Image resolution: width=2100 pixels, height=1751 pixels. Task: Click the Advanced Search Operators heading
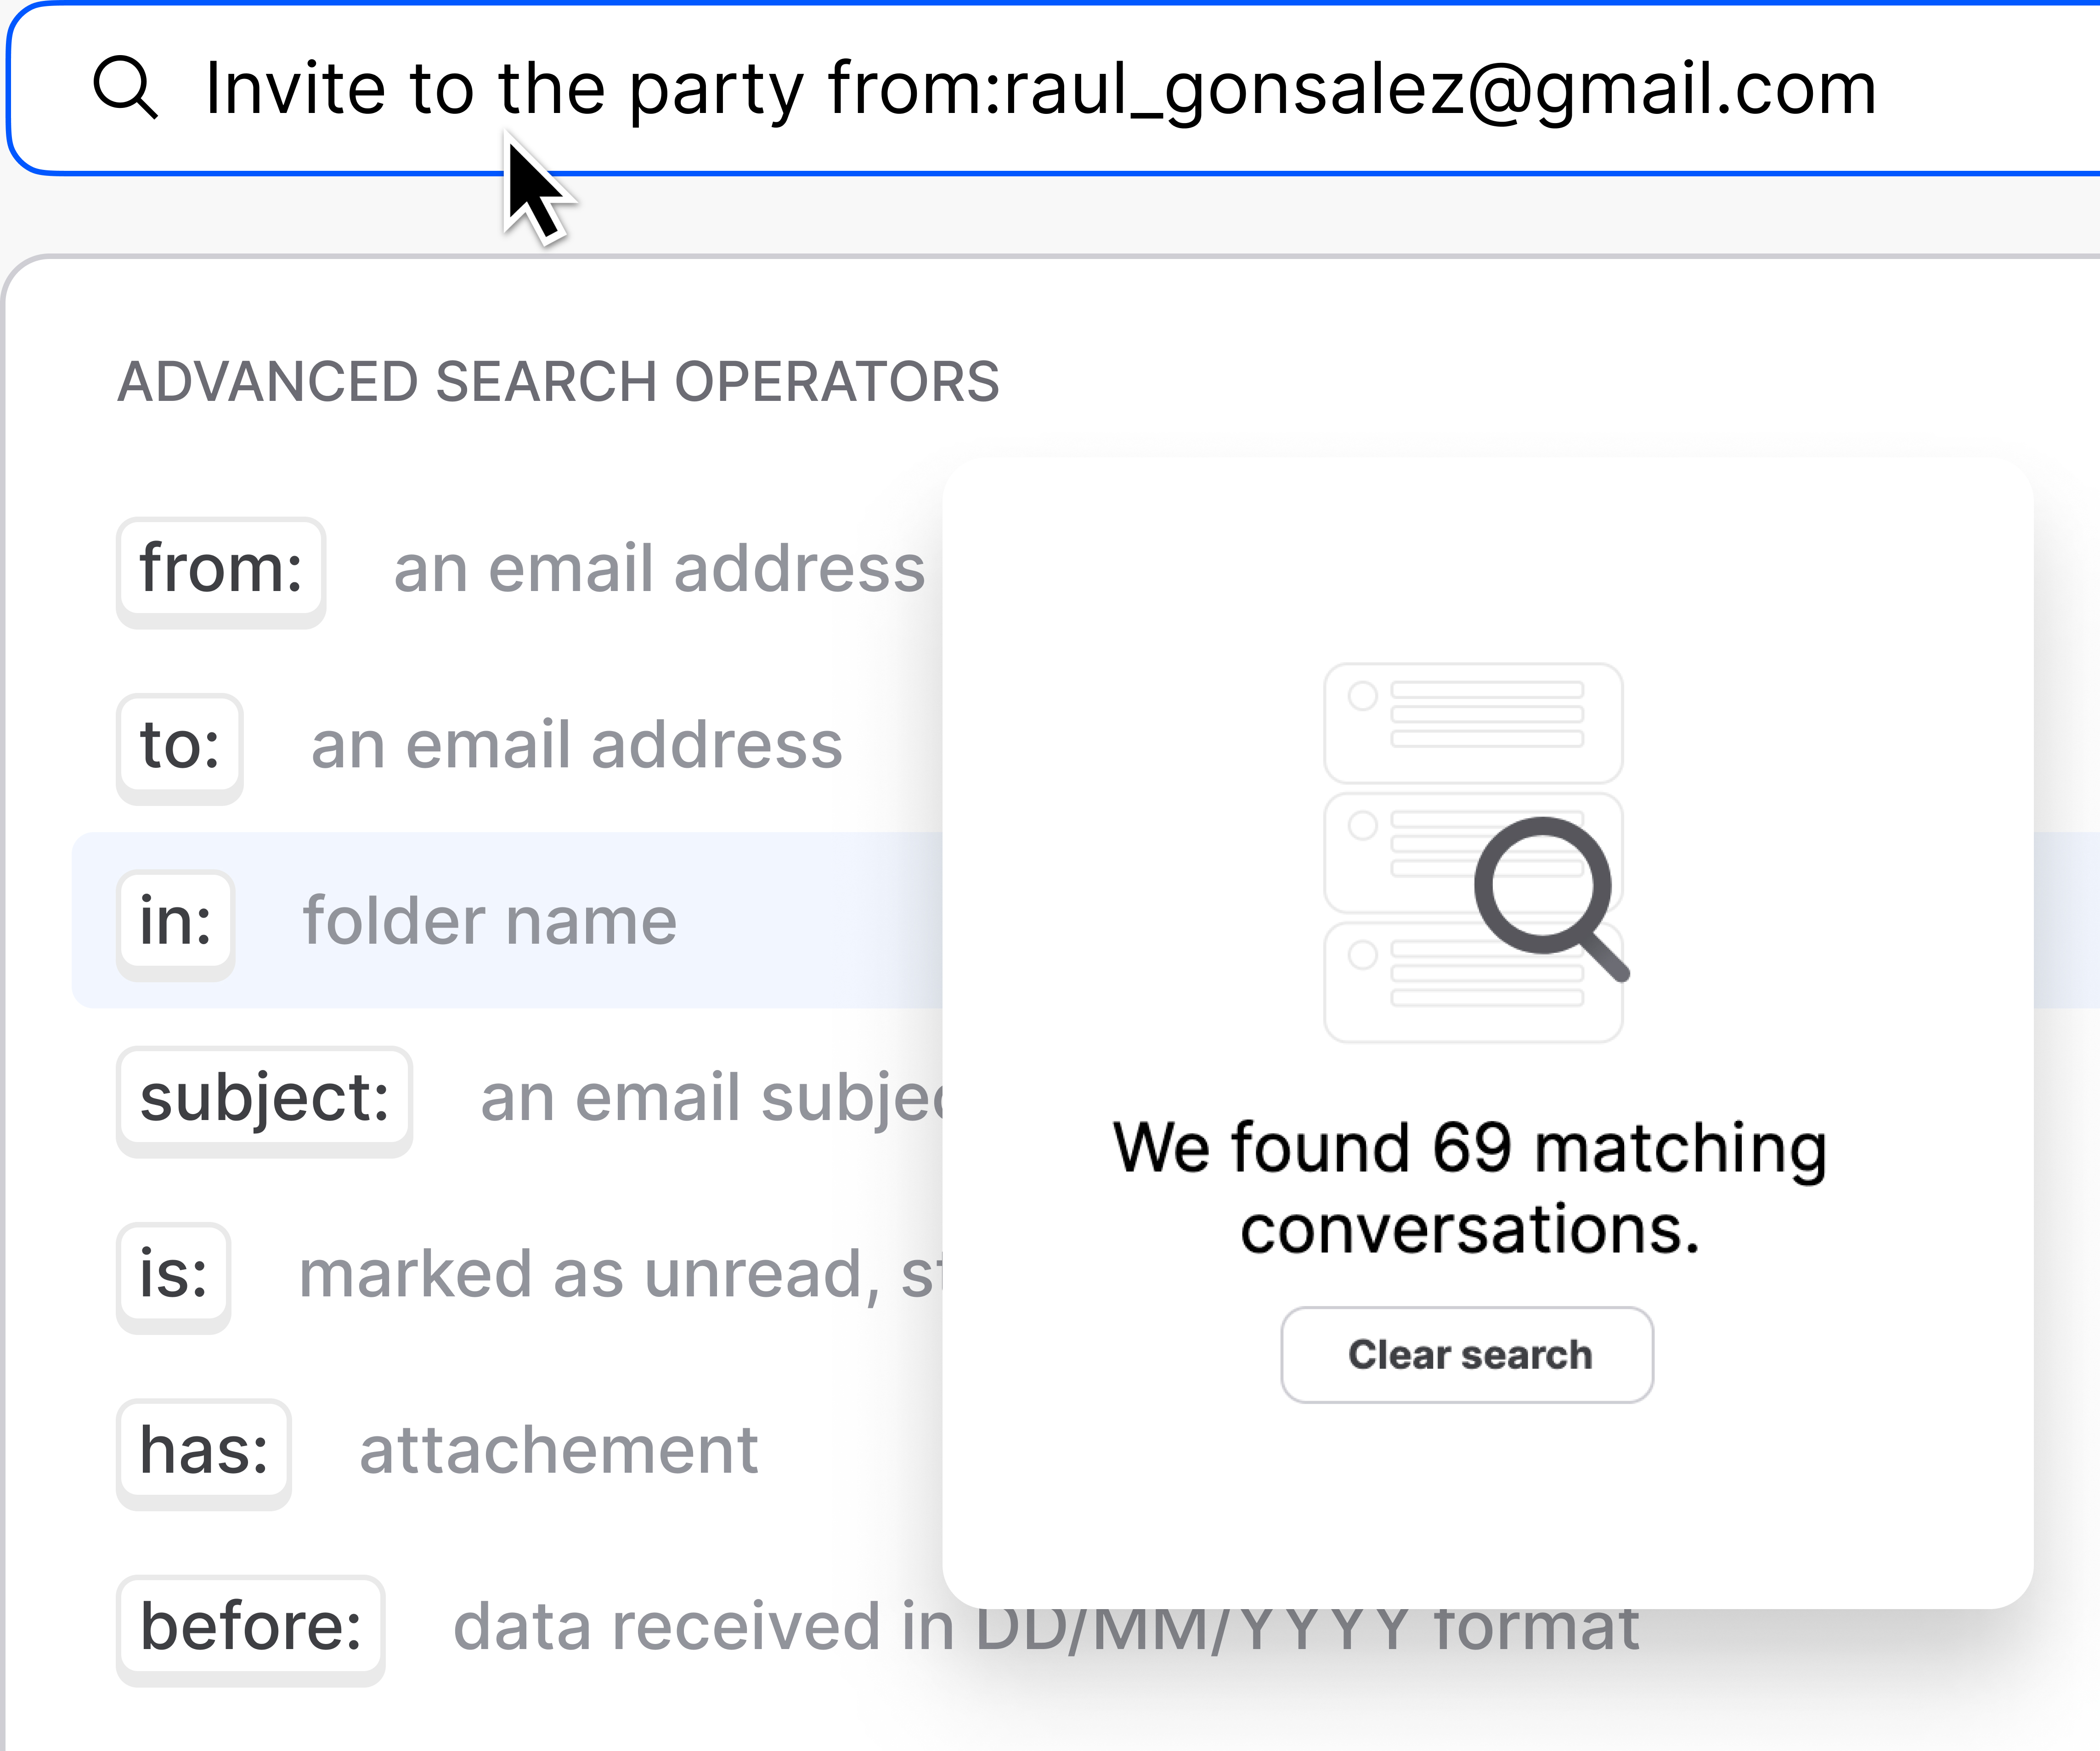click(x=558, y=382)
